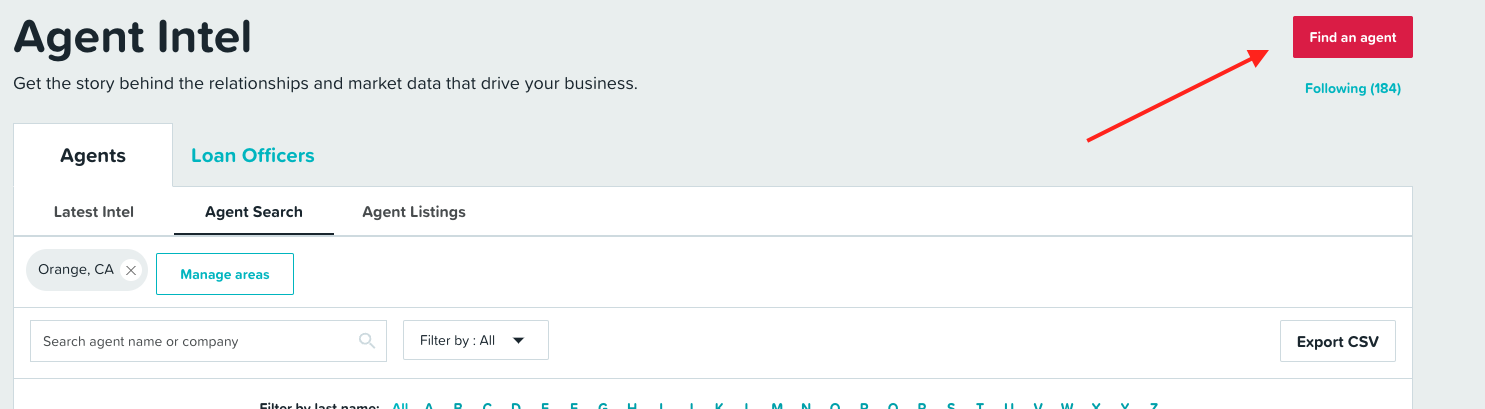Filter last names by letter Z

1154,406
